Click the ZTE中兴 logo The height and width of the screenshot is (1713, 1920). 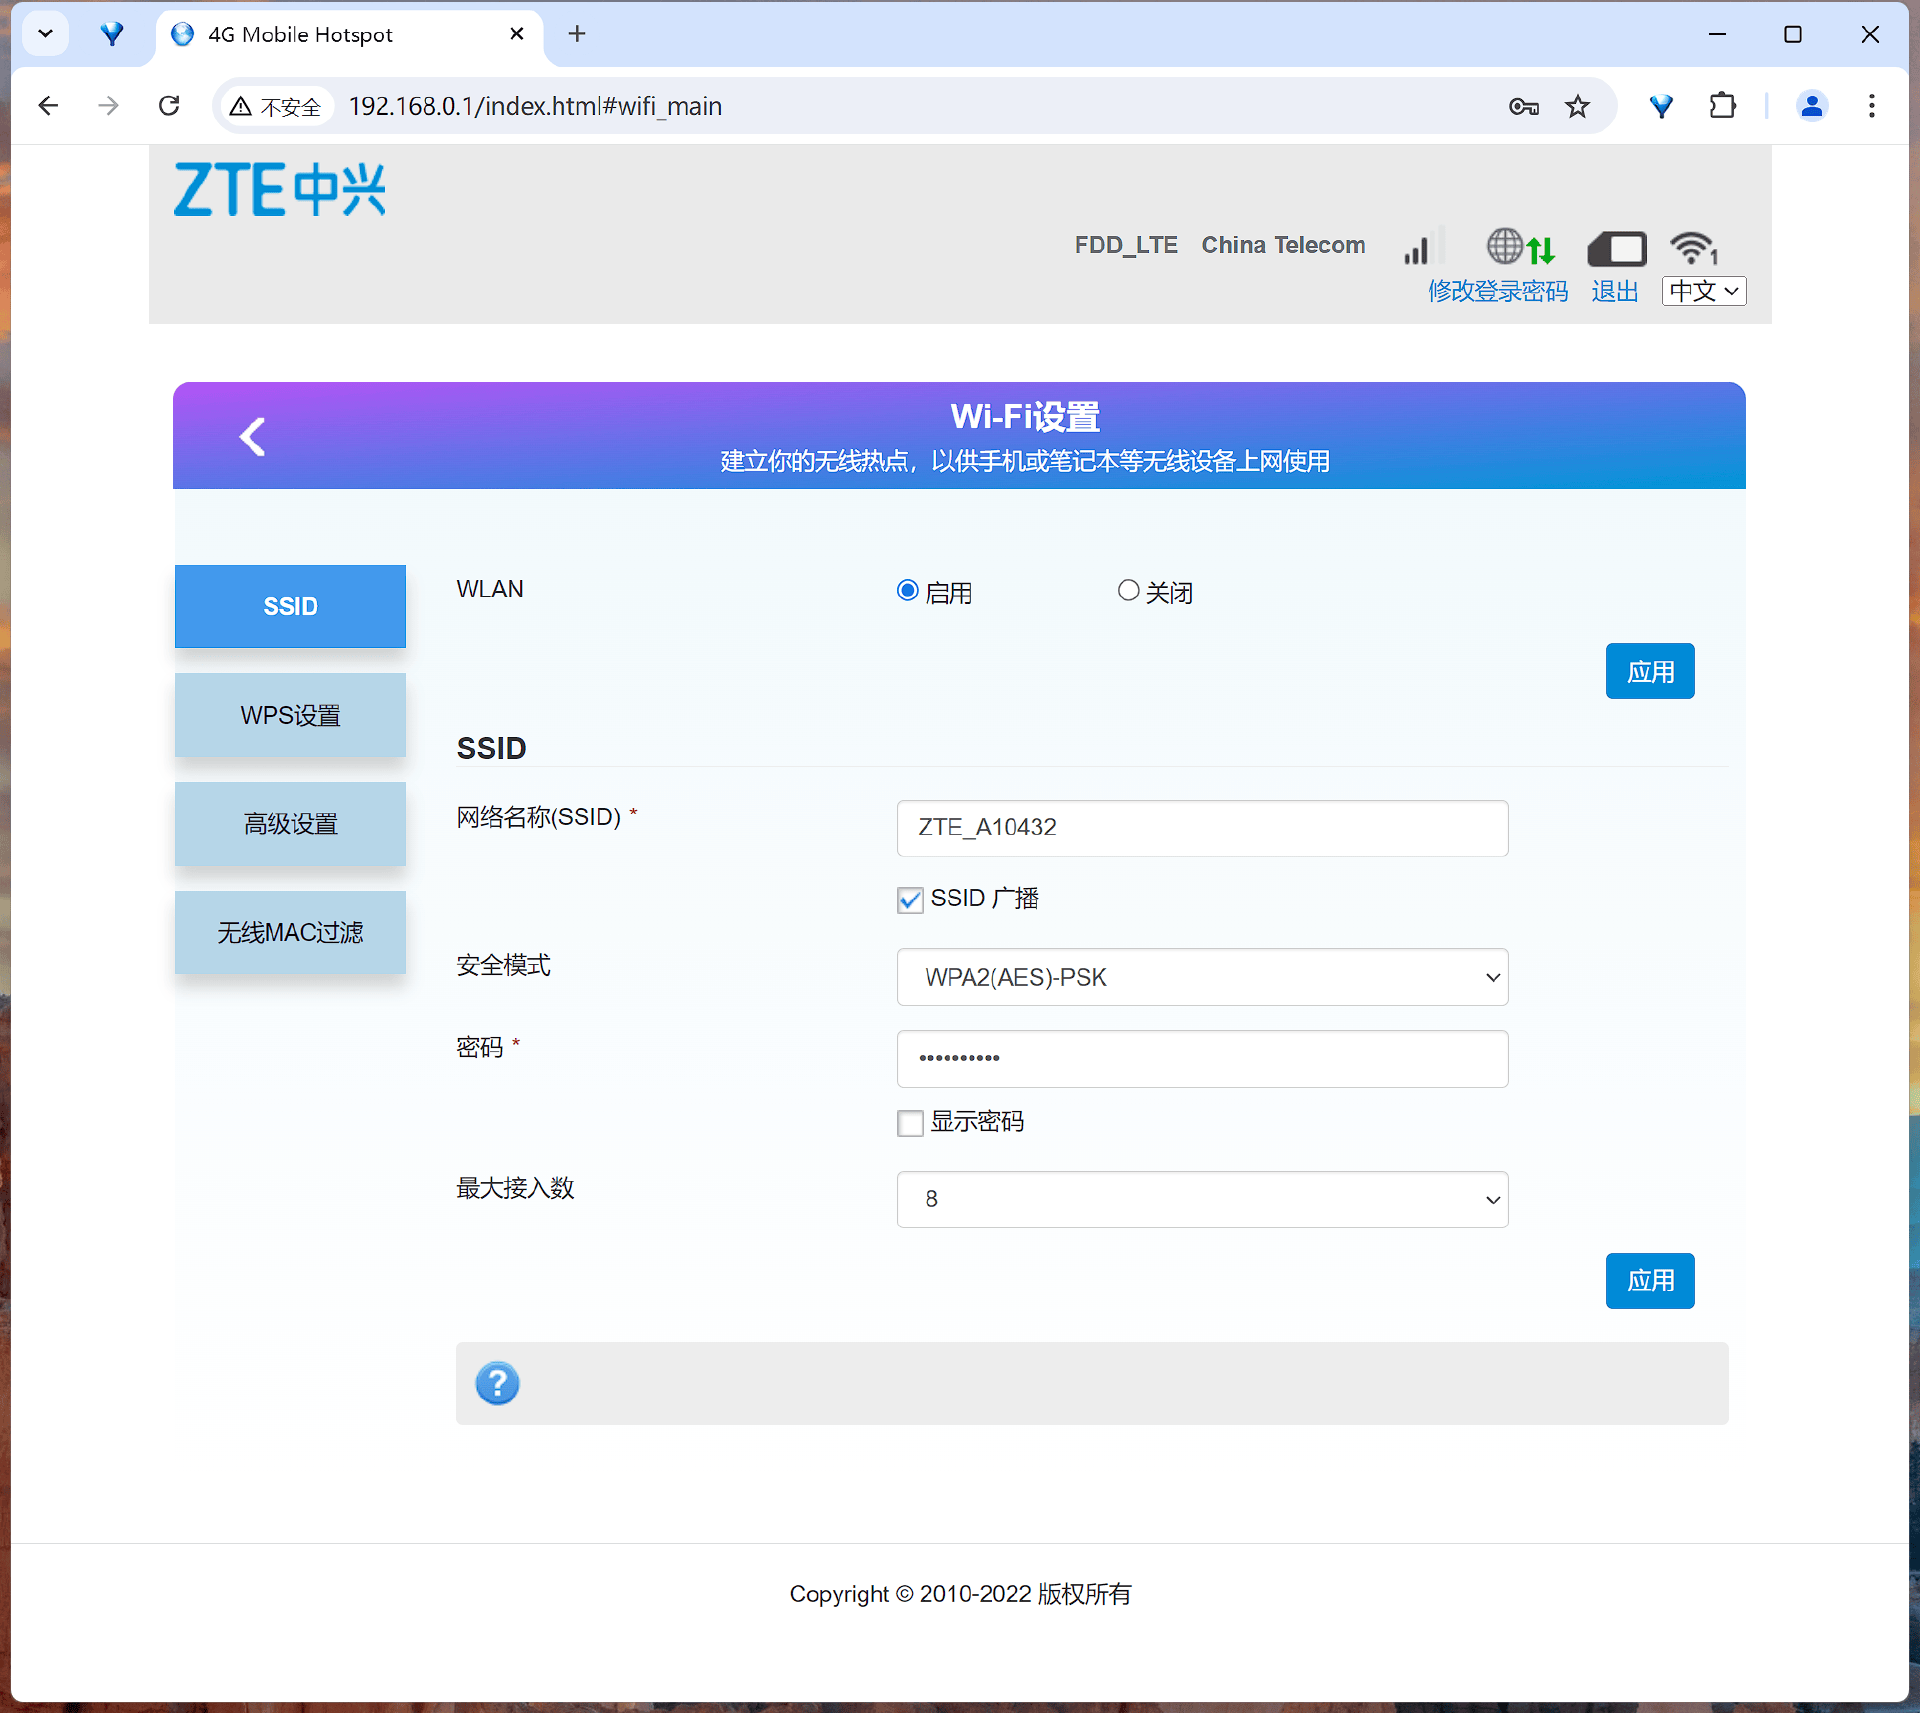(279, 189)
